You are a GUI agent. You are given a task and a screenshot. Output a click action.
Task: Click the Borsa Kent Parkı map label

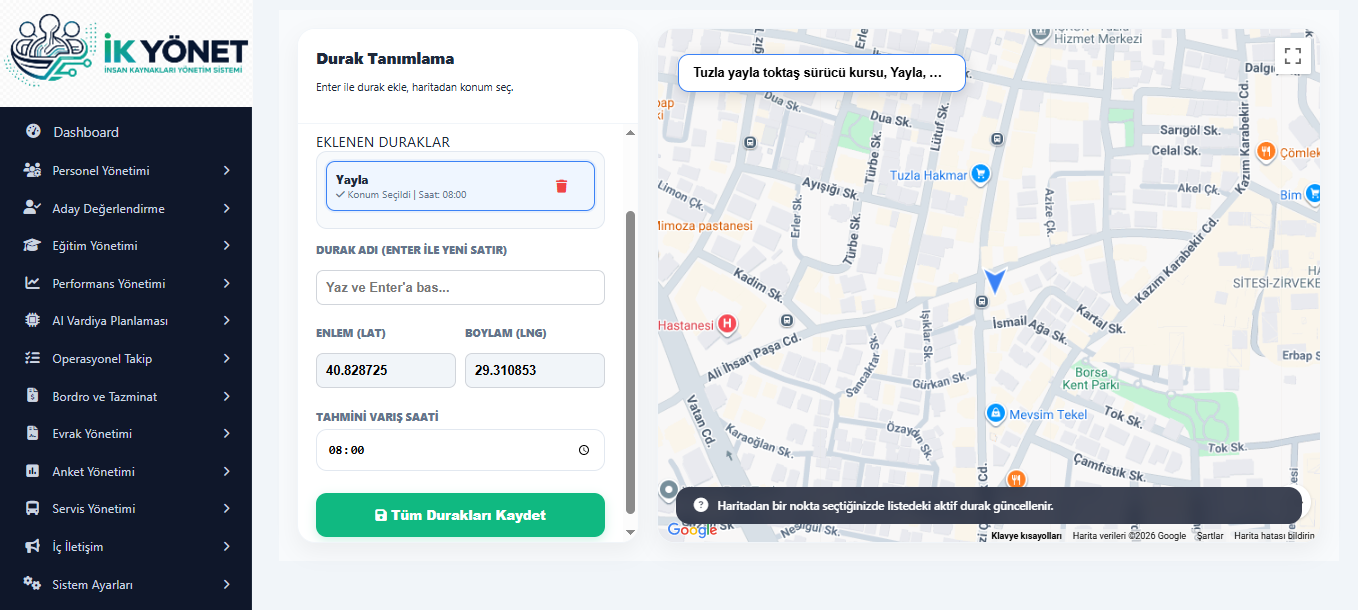pyautogui.click(x=1090, y=378)
